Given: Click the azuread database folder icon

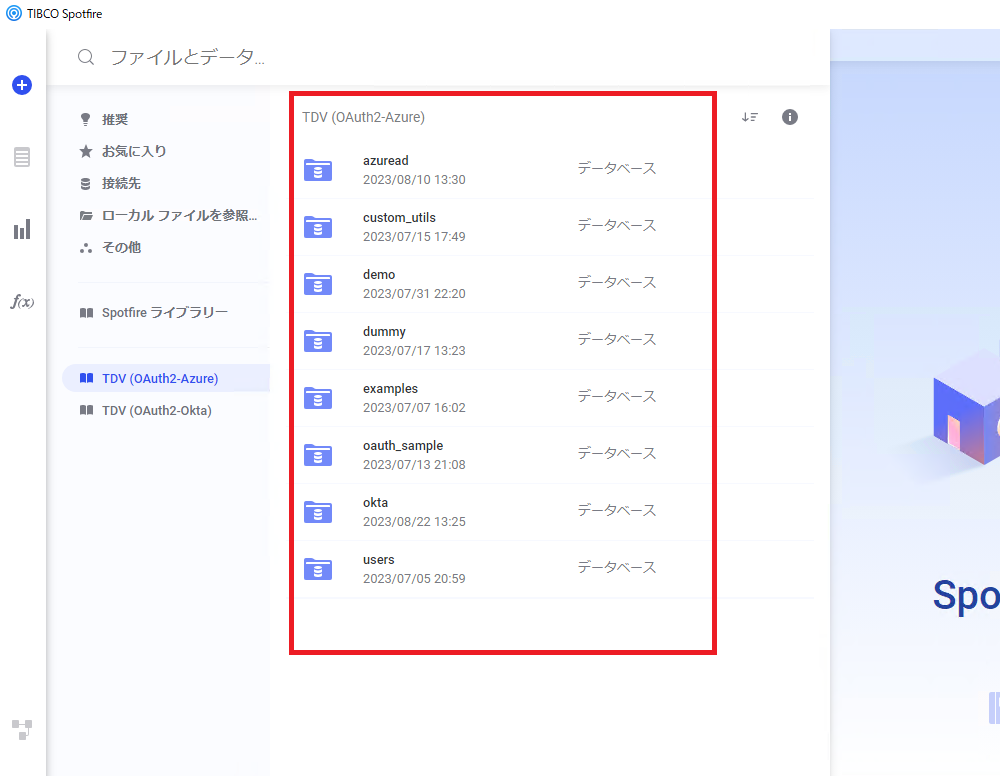Looking at the screenshot, I should tap(318, 170).
